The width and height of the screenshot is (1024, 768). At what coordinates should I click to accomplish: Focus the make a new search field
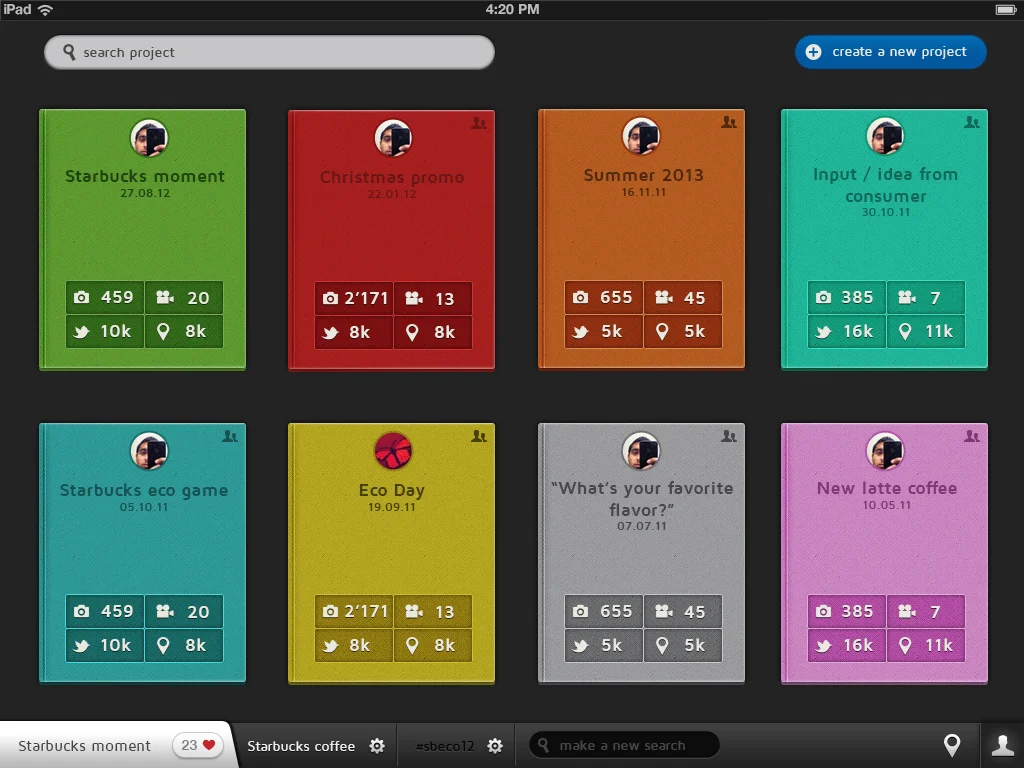624,745
